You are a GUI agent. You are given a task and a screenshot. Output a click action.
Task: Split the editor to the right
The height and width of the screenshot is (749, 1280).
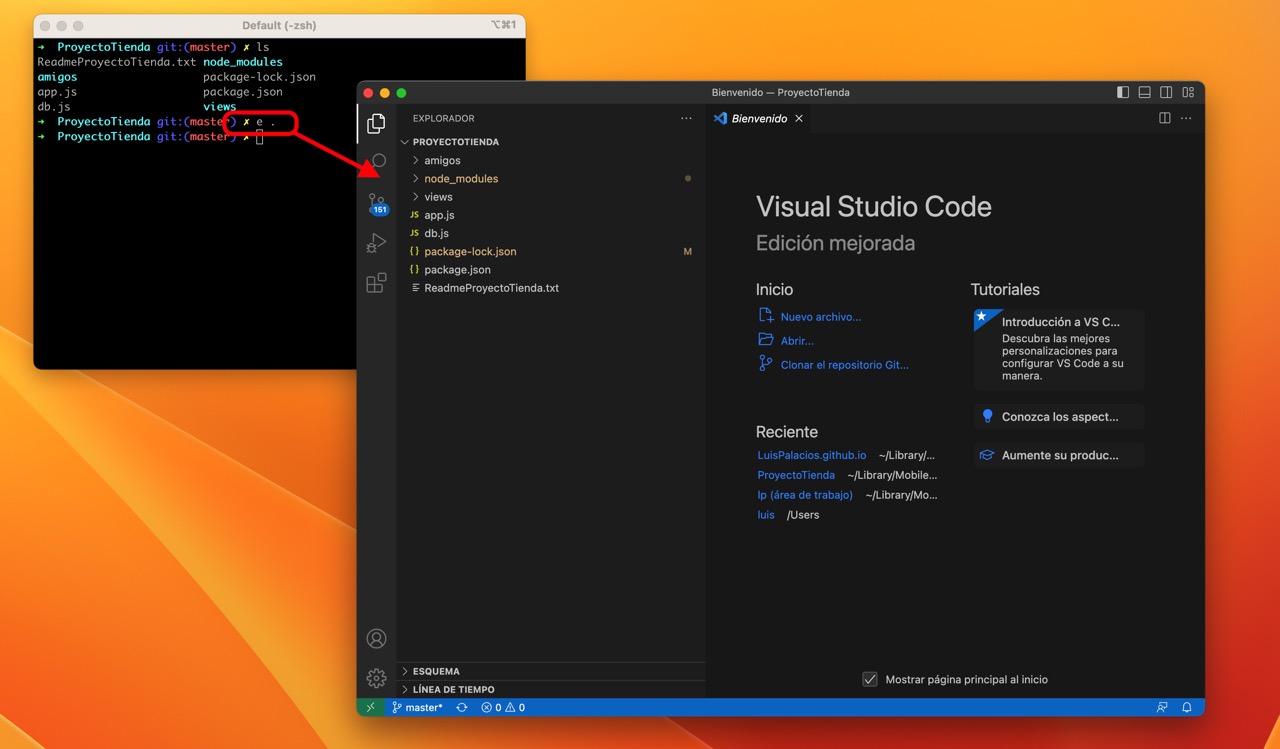(1165, 118)
